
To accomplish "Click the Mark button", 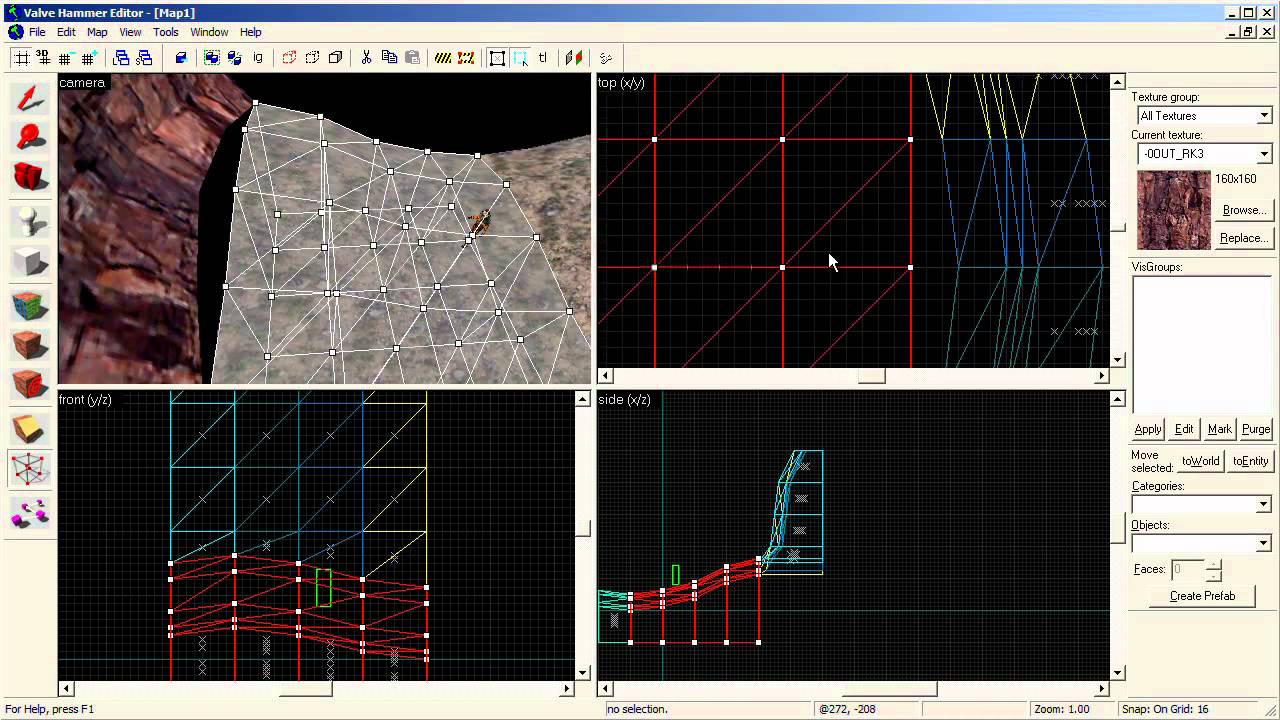I will click(x=1220, y=429).
